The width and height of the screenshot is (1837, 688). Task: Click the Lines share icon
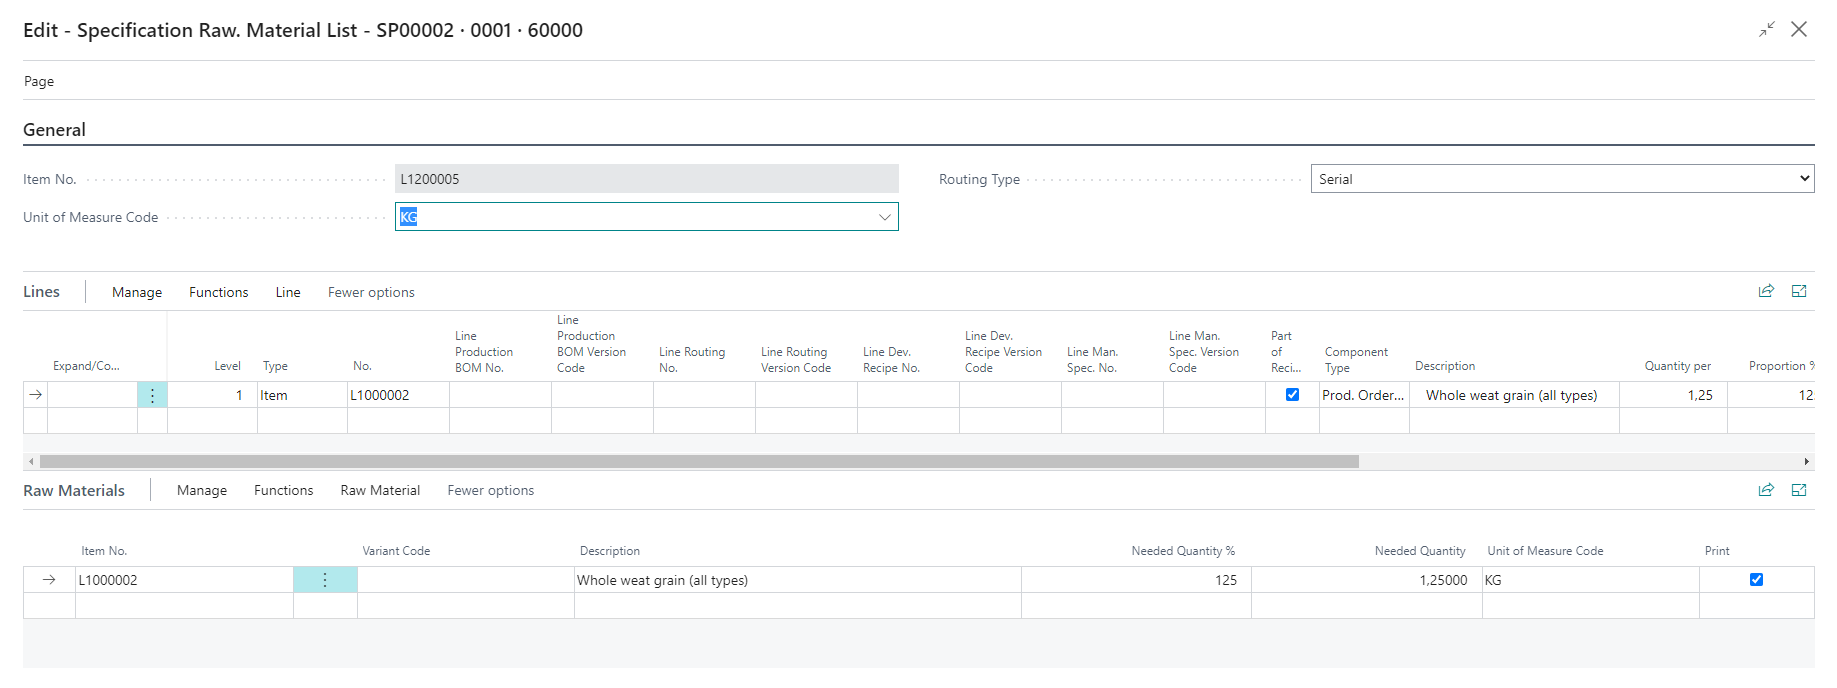[1766, 291]
